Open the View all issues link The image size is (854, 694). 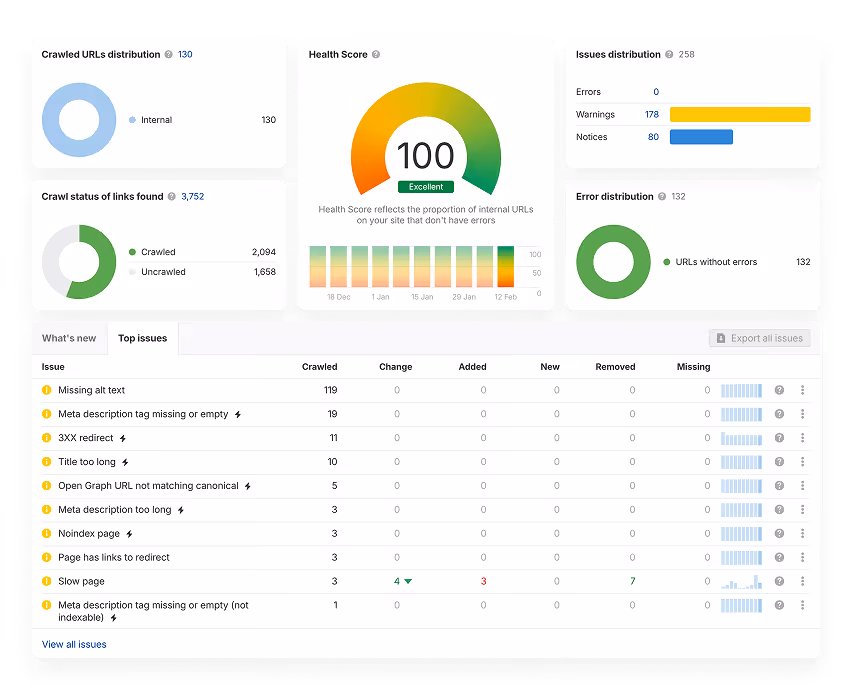(74, 644)
